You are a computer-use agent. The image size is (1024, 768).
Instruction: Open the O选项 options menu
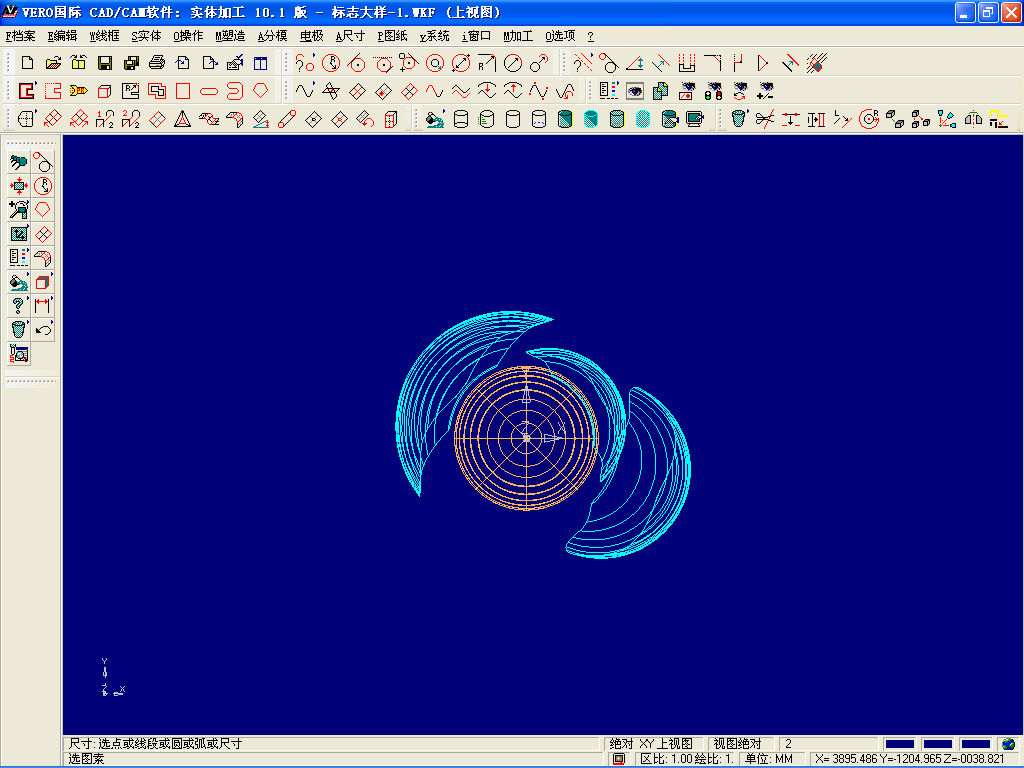(560, 36)
